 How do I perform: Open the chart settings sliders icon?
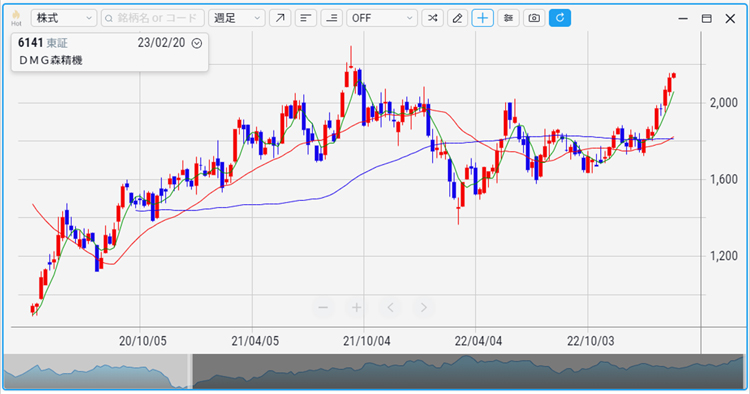tap(508, 18)
